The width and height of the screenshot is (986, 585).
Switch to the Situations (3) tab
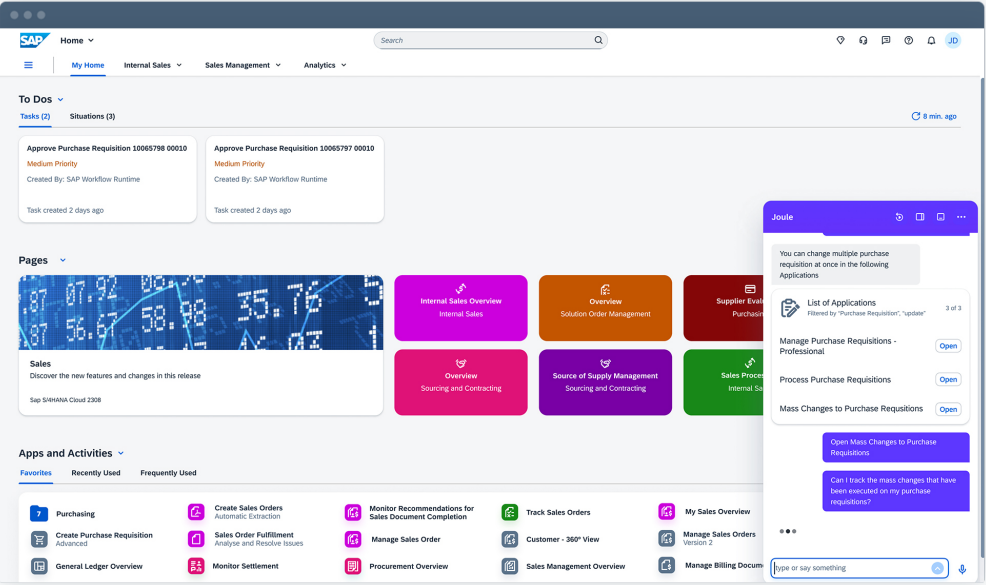(92, 116)
